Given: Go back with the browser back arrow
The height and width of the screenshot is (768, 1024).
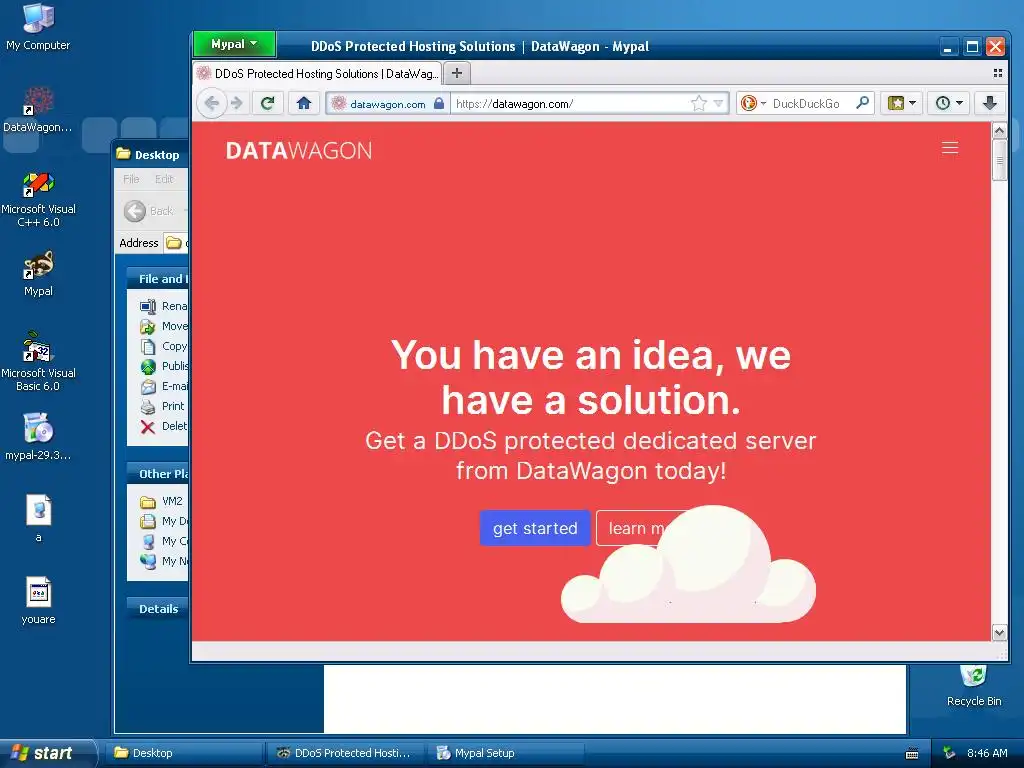Looking at the screenshot, I should 211,103.
